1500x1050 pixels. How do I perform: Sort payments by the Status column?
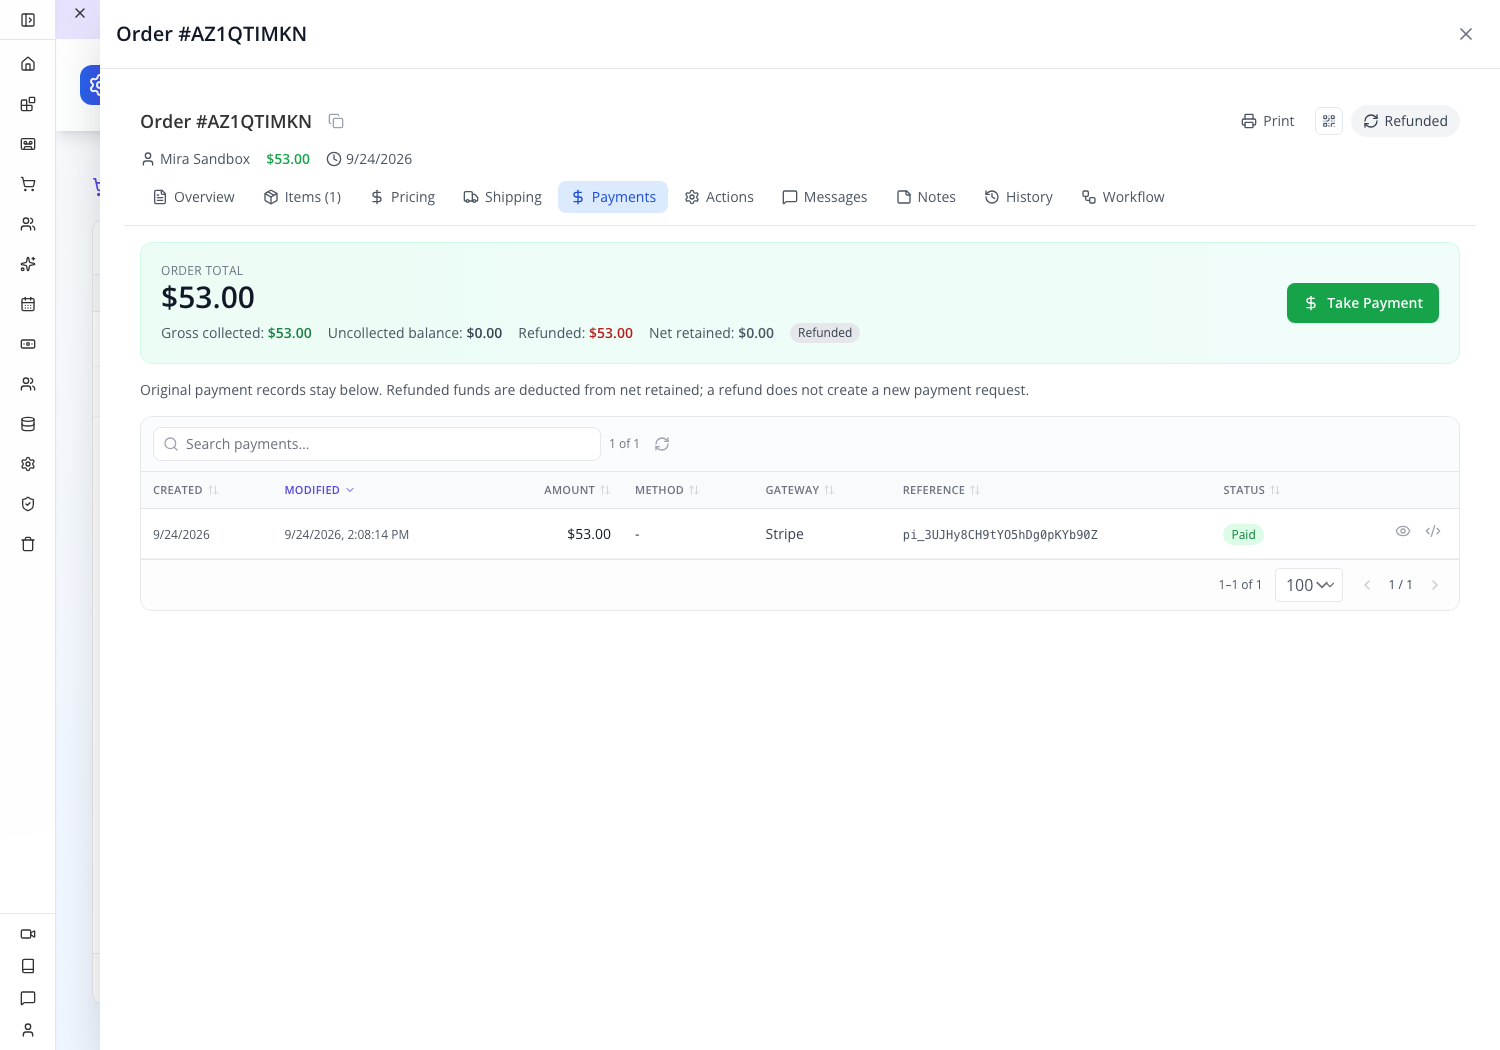pyautogui.click(x=1252, y=490)
